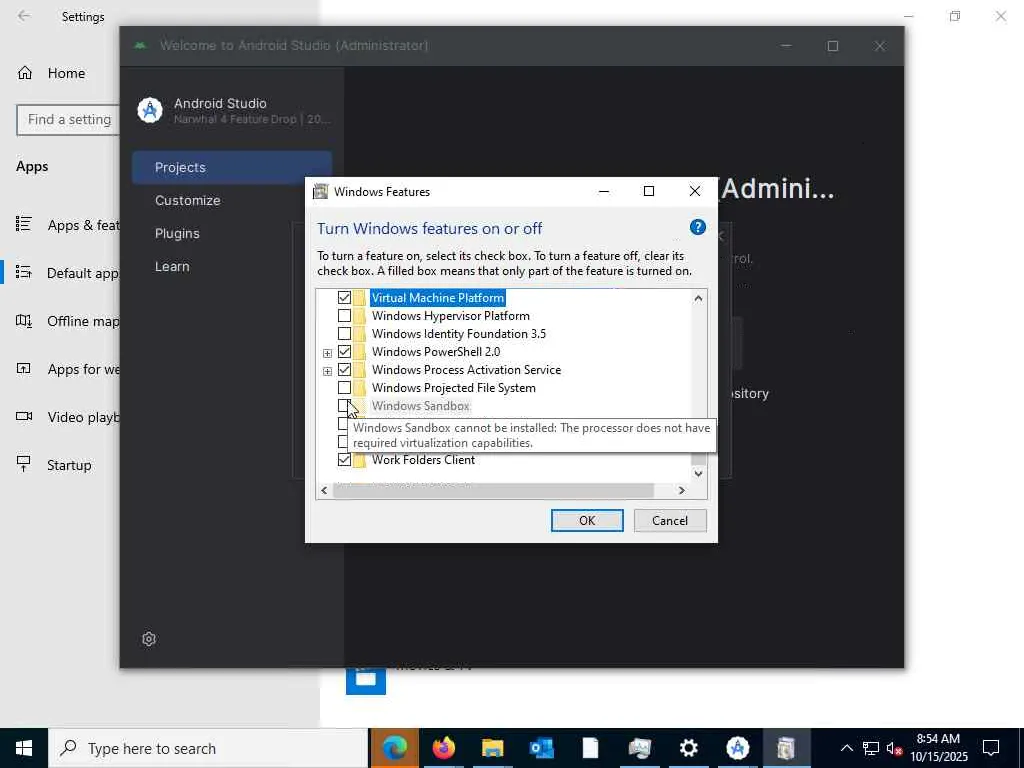Click the taskbar search box
The width and height of the screenshot is (1024, 768).
click(208, 748)
